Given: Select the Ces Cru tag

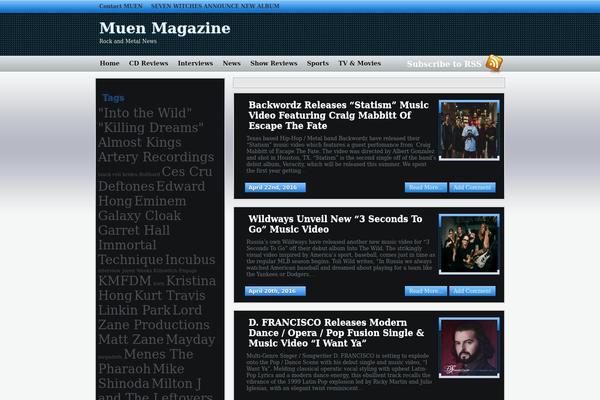Looking at the screenshot, I should click(187, 171).
